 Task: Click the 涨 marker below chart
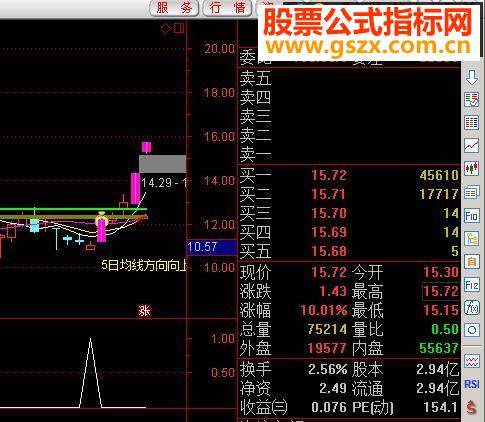[144, 311]
